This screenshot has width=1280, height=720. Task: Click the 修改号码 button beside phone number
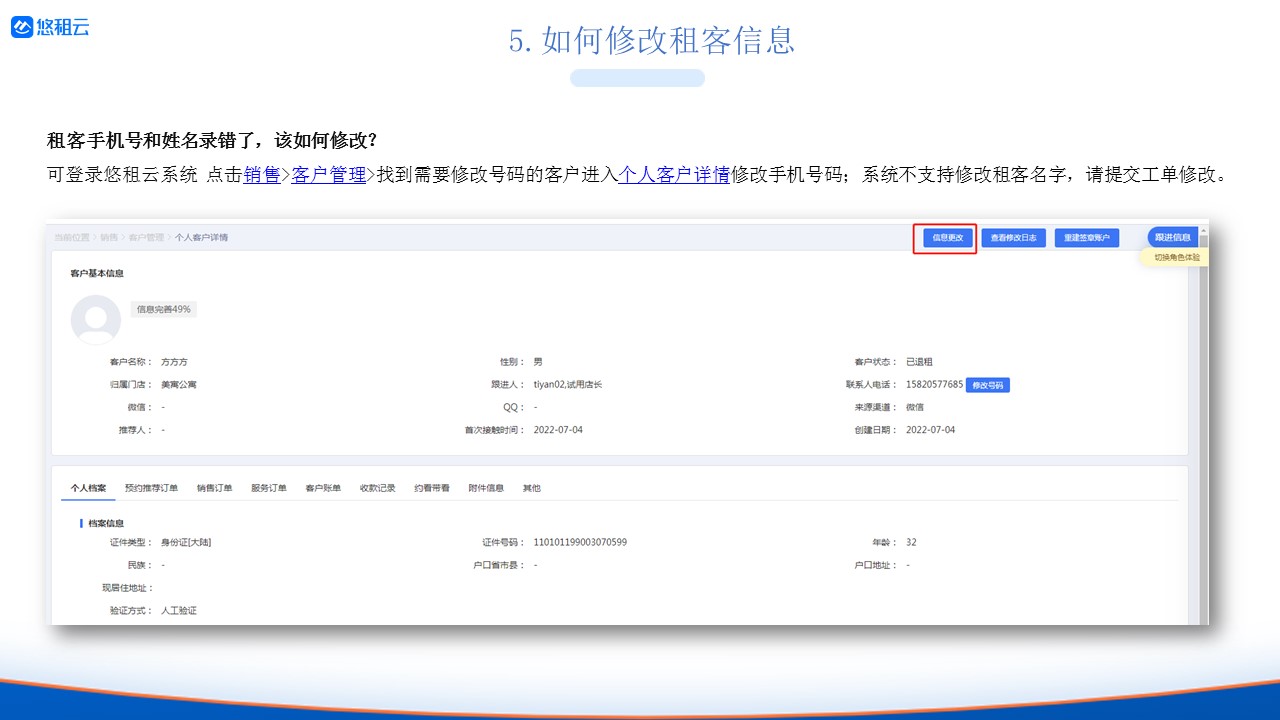[987, 385]
